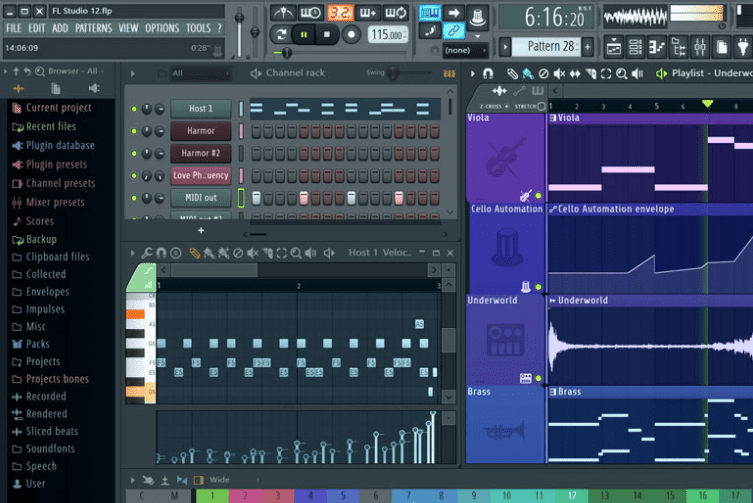Select the piano roll zoom tool
The width and height of the screenshot is (753, 503).
[296, 253]
